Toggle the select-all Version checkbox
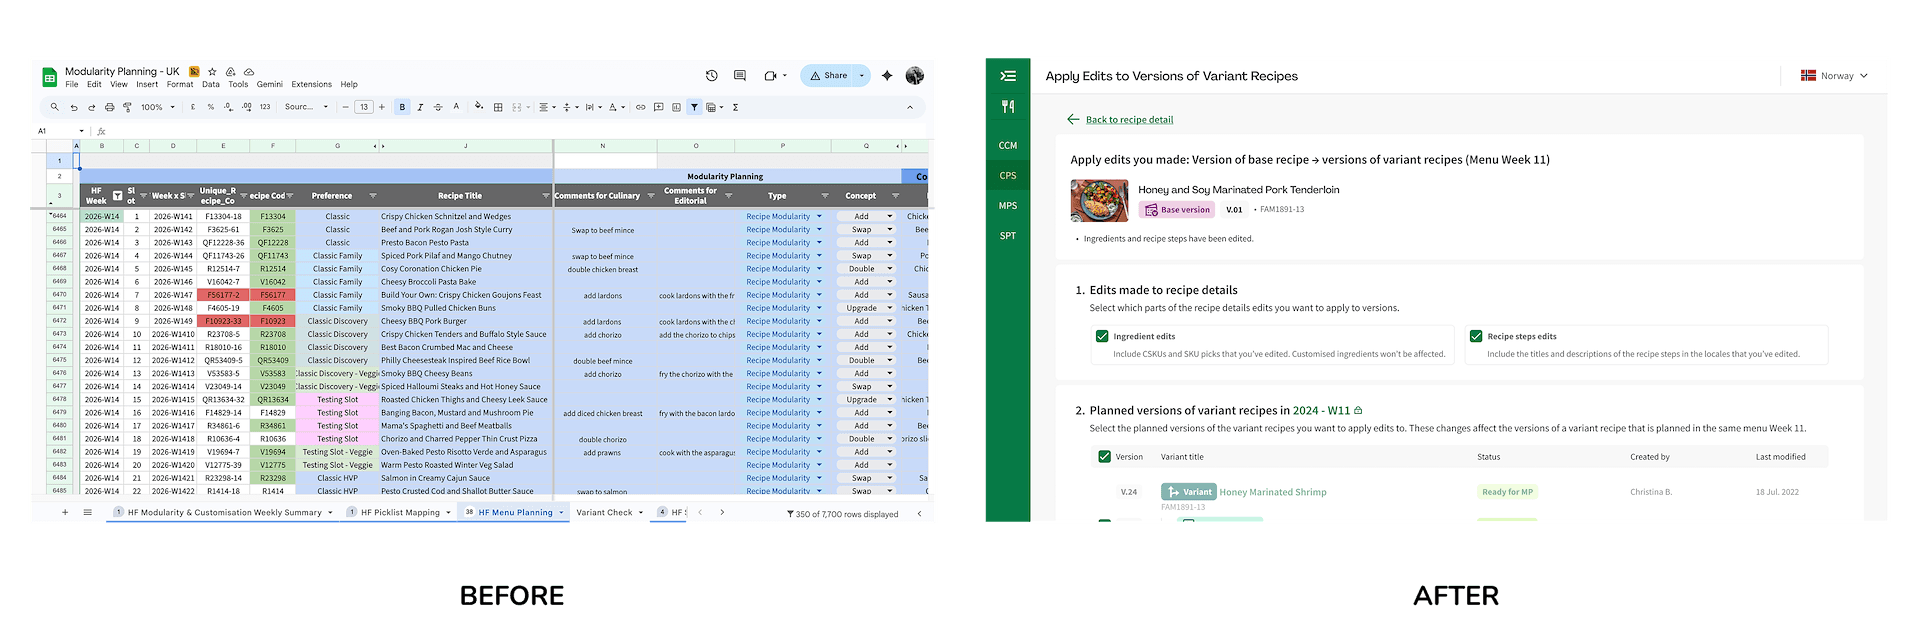Viewport: 1920px width, 643px height. 1105,457
